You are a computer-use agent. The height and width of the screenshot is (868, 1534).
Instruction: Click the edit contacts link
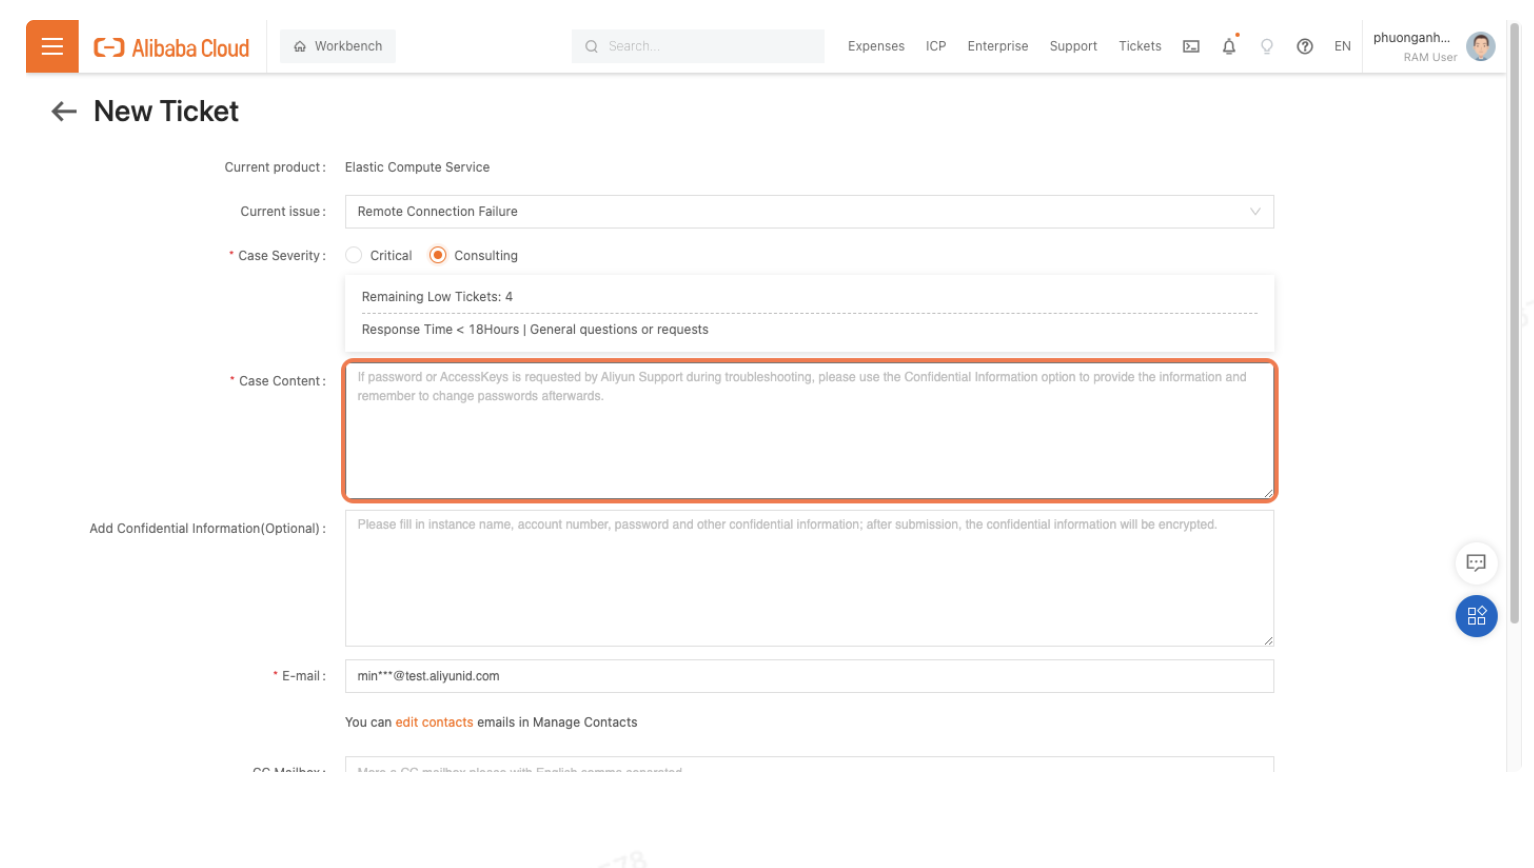click(434, 722)
